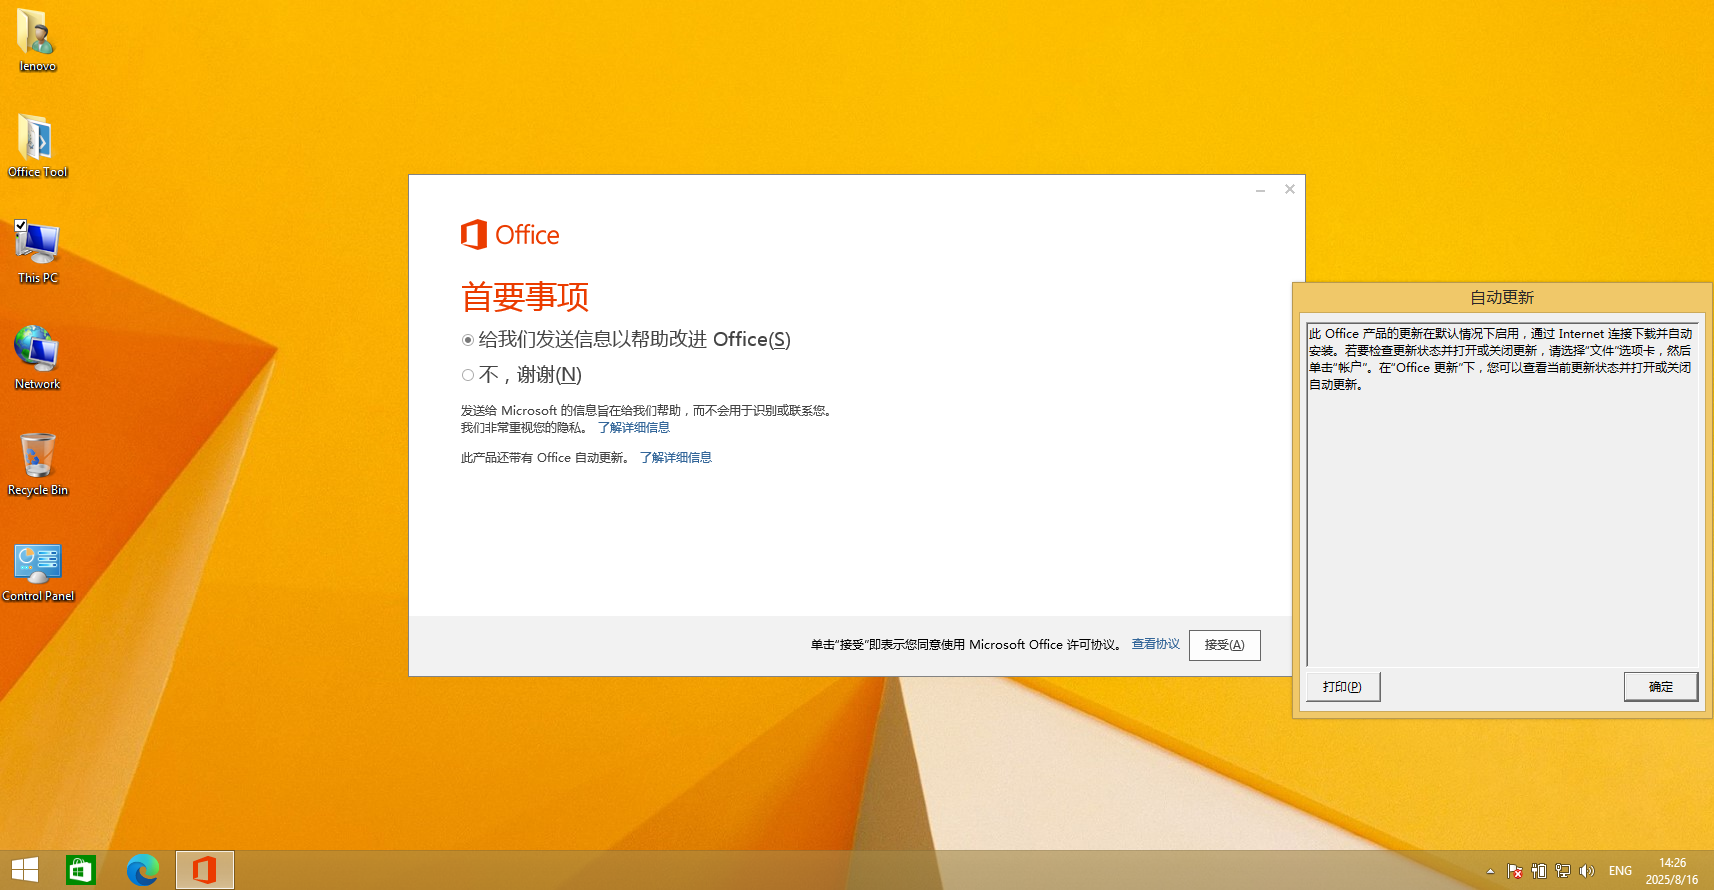Open the Network desktop icon
The height and width of the screenshot is (890, 1714).
point(37,352)
